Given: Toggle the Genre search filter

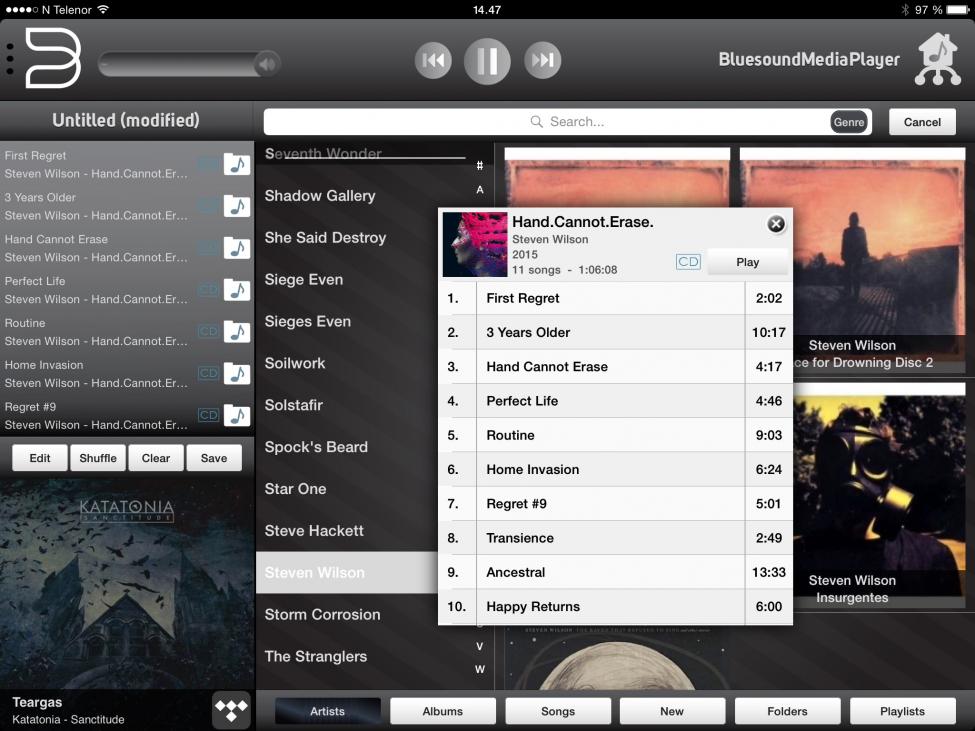Looking at the screenshot, I should tap(849, 122).
